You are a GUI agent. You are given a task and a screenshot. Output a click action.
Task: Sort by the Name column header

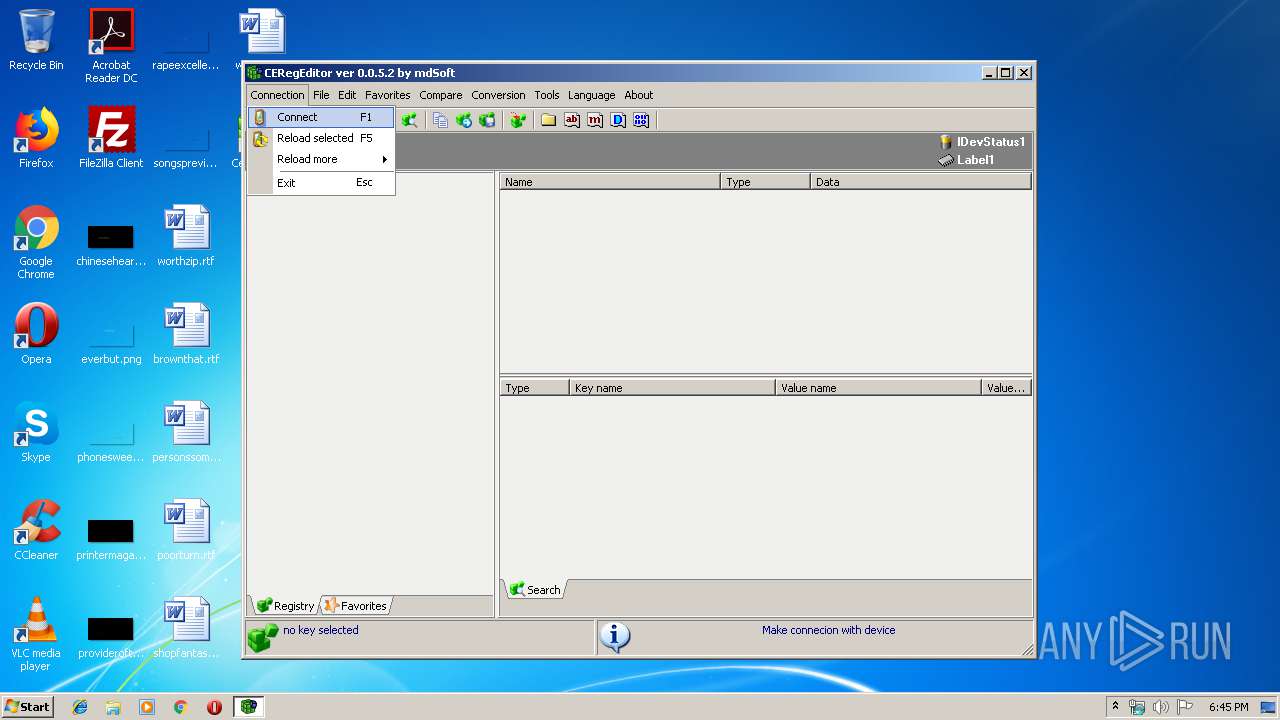[x=610, y=182]
